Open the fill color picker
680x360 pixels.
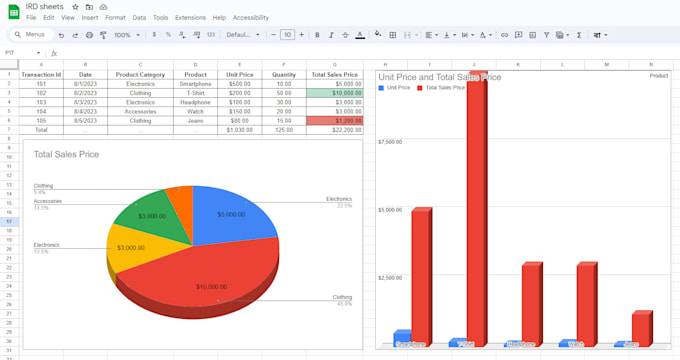(x=378, y=34)
